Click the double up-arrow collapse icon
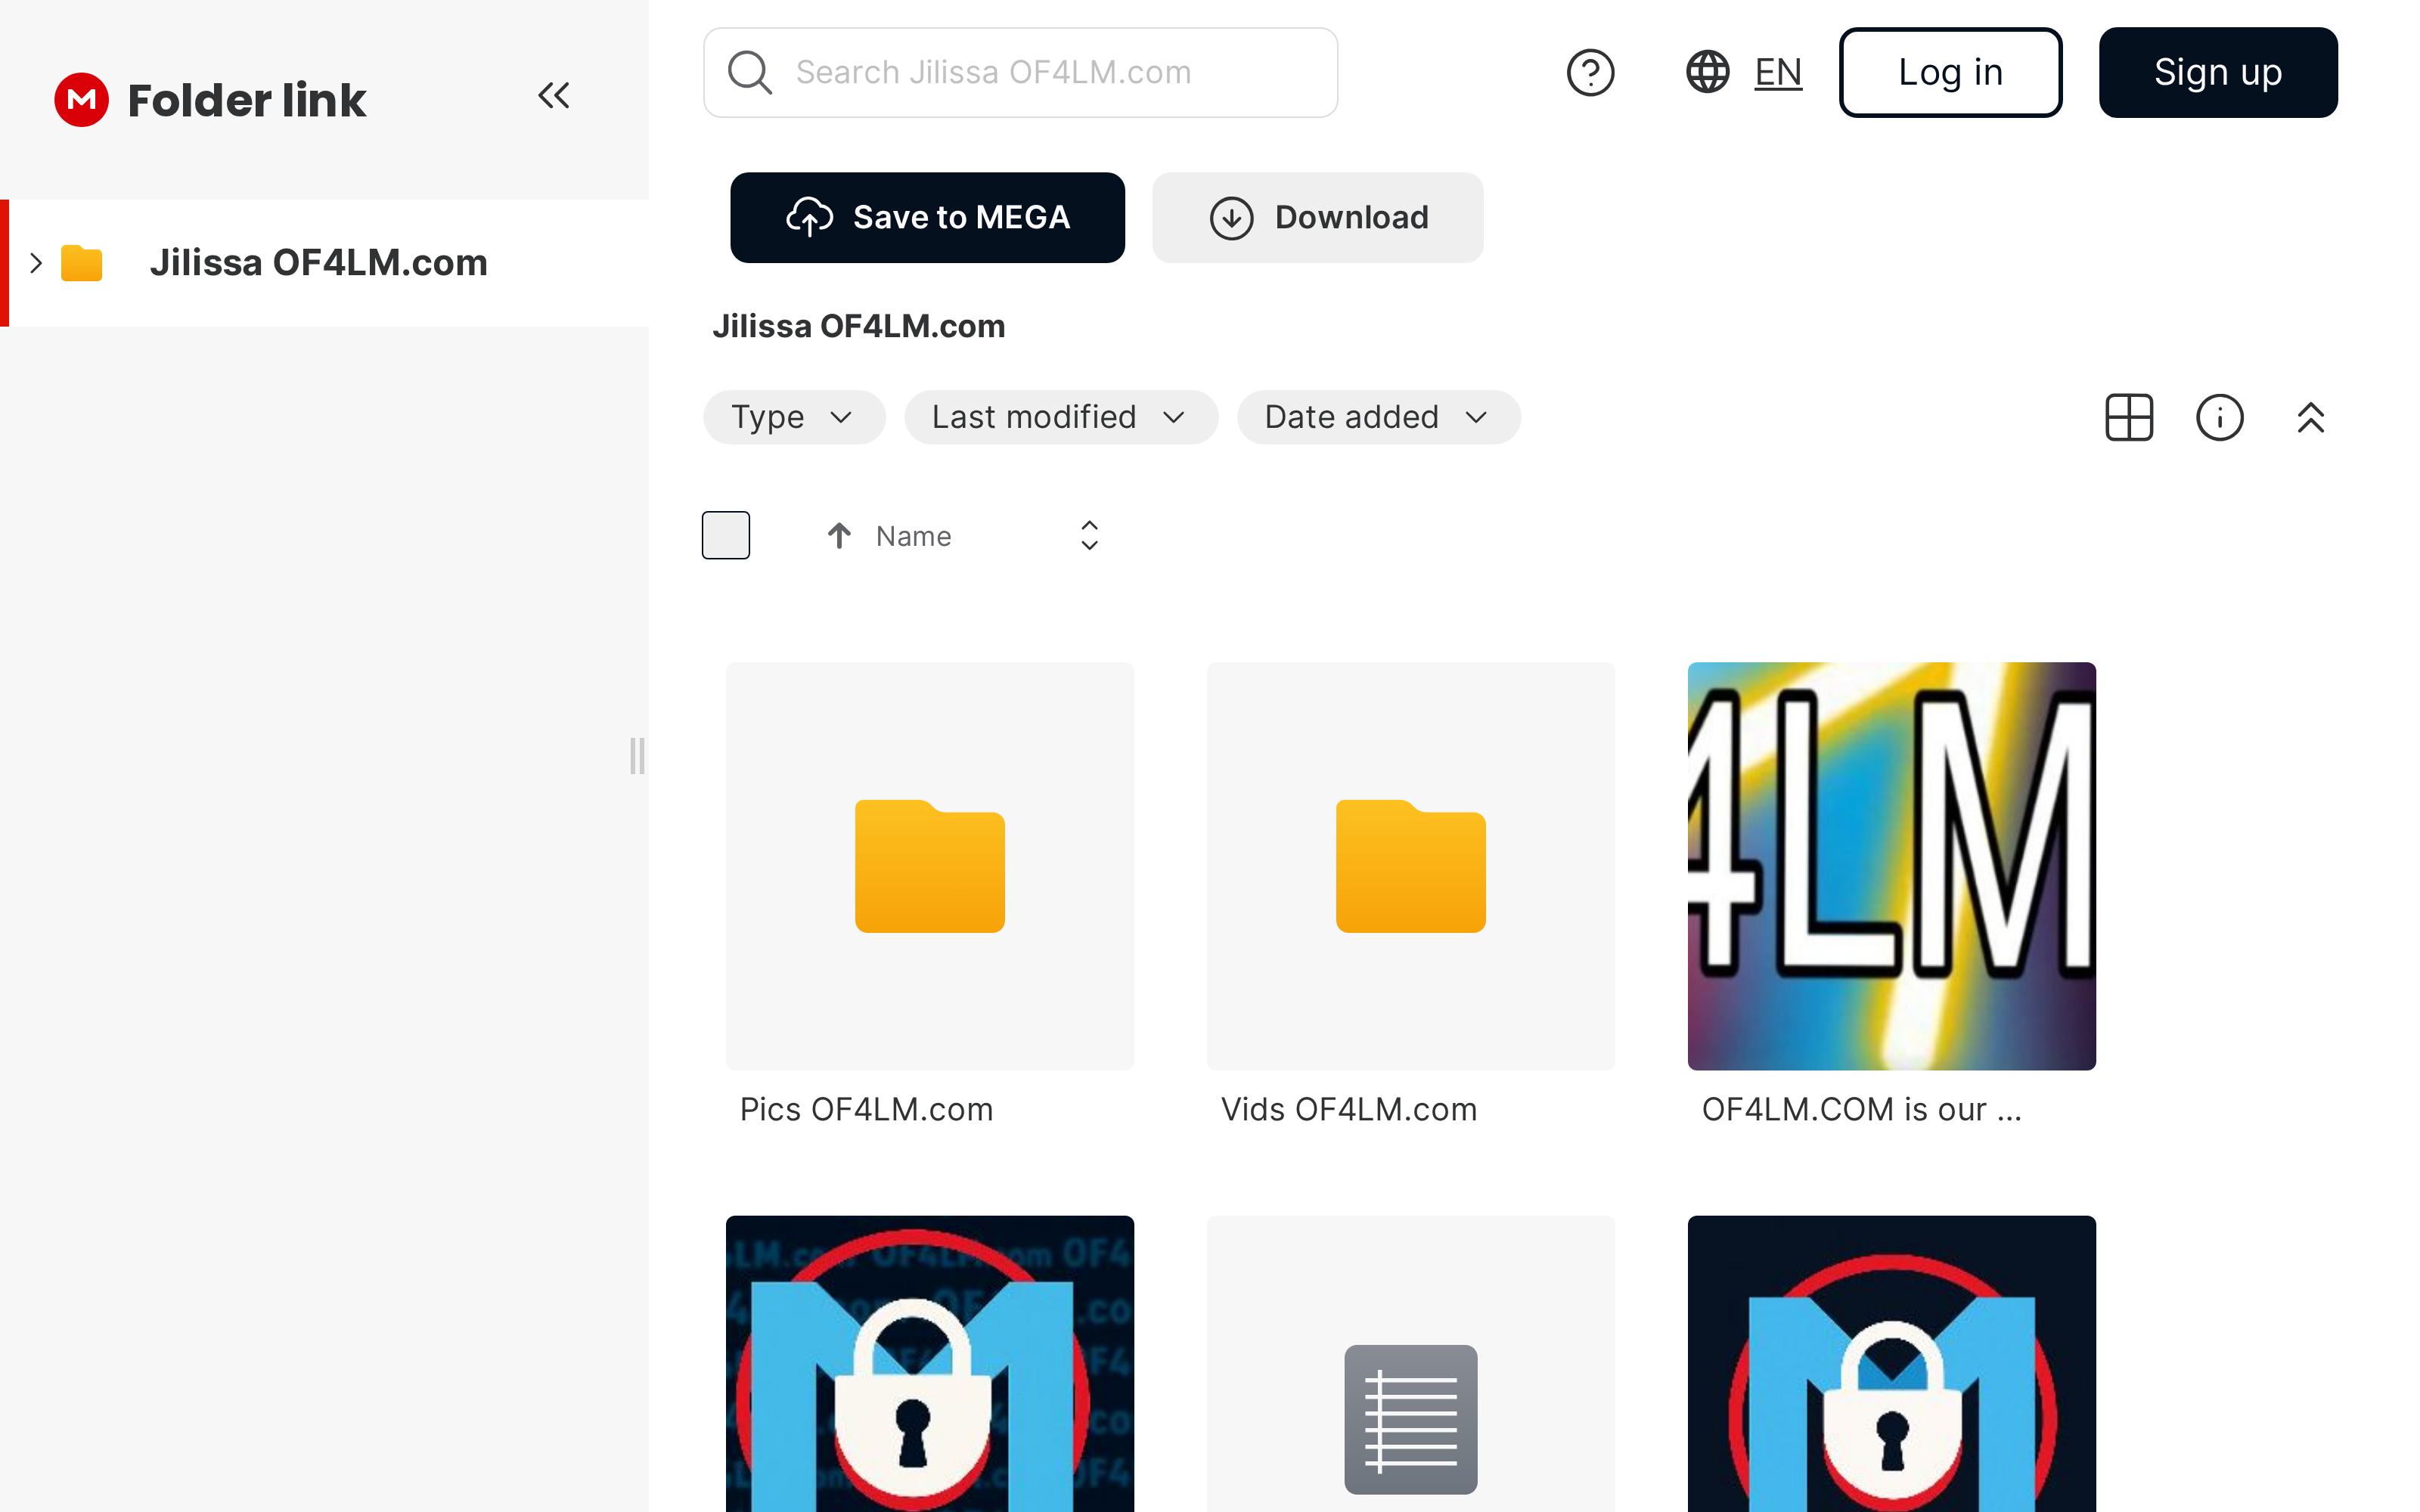This screenshot has width=2420, height=1512. [x=2310, y=417]
